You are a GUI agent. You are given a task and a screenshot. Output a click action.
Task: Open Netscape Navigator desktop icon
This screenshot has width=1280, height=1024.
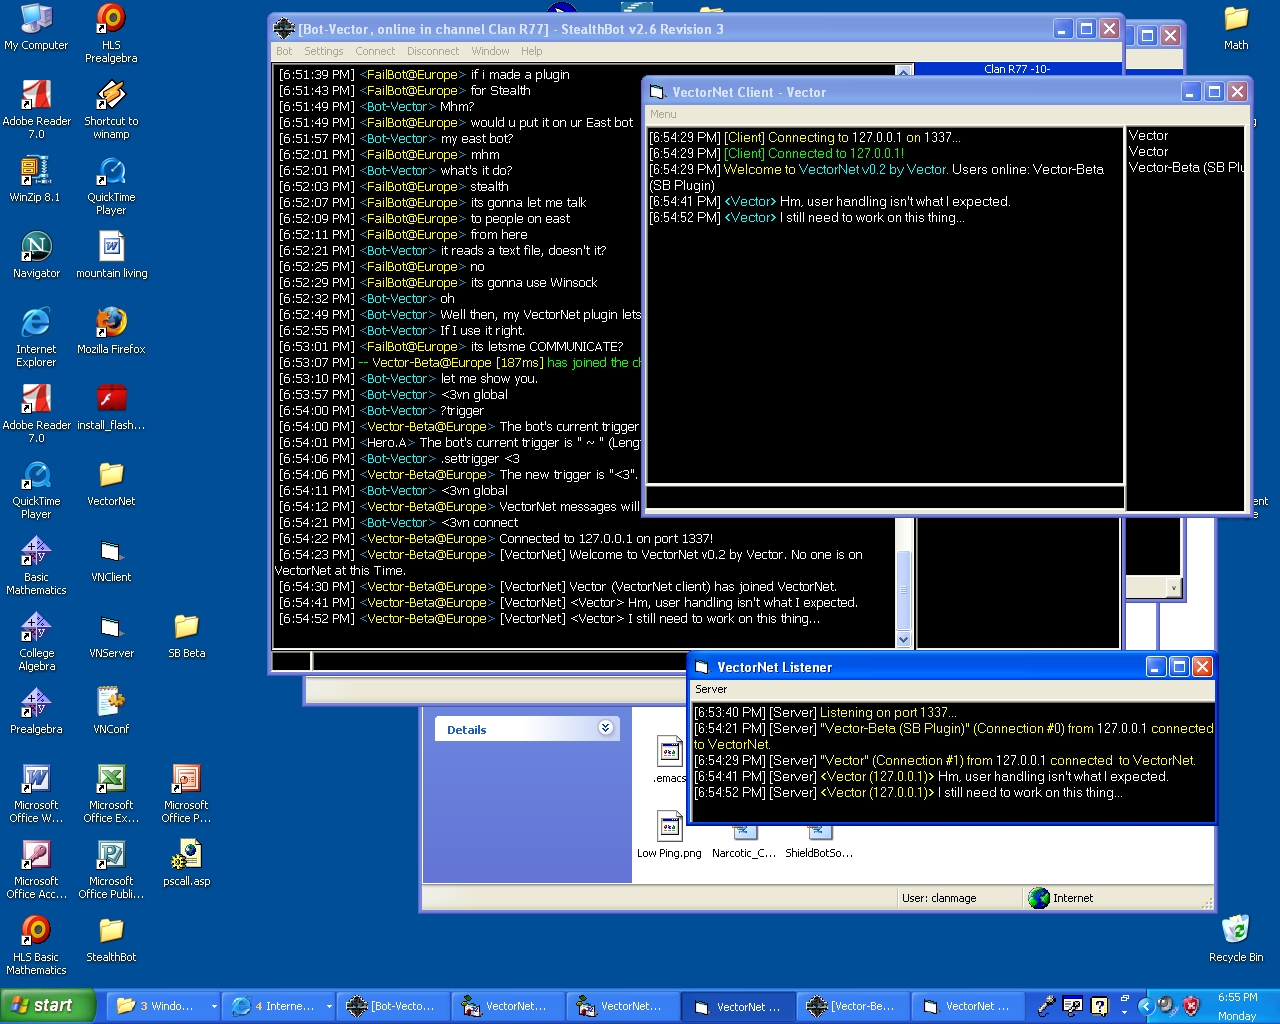(x=36, y=255)
